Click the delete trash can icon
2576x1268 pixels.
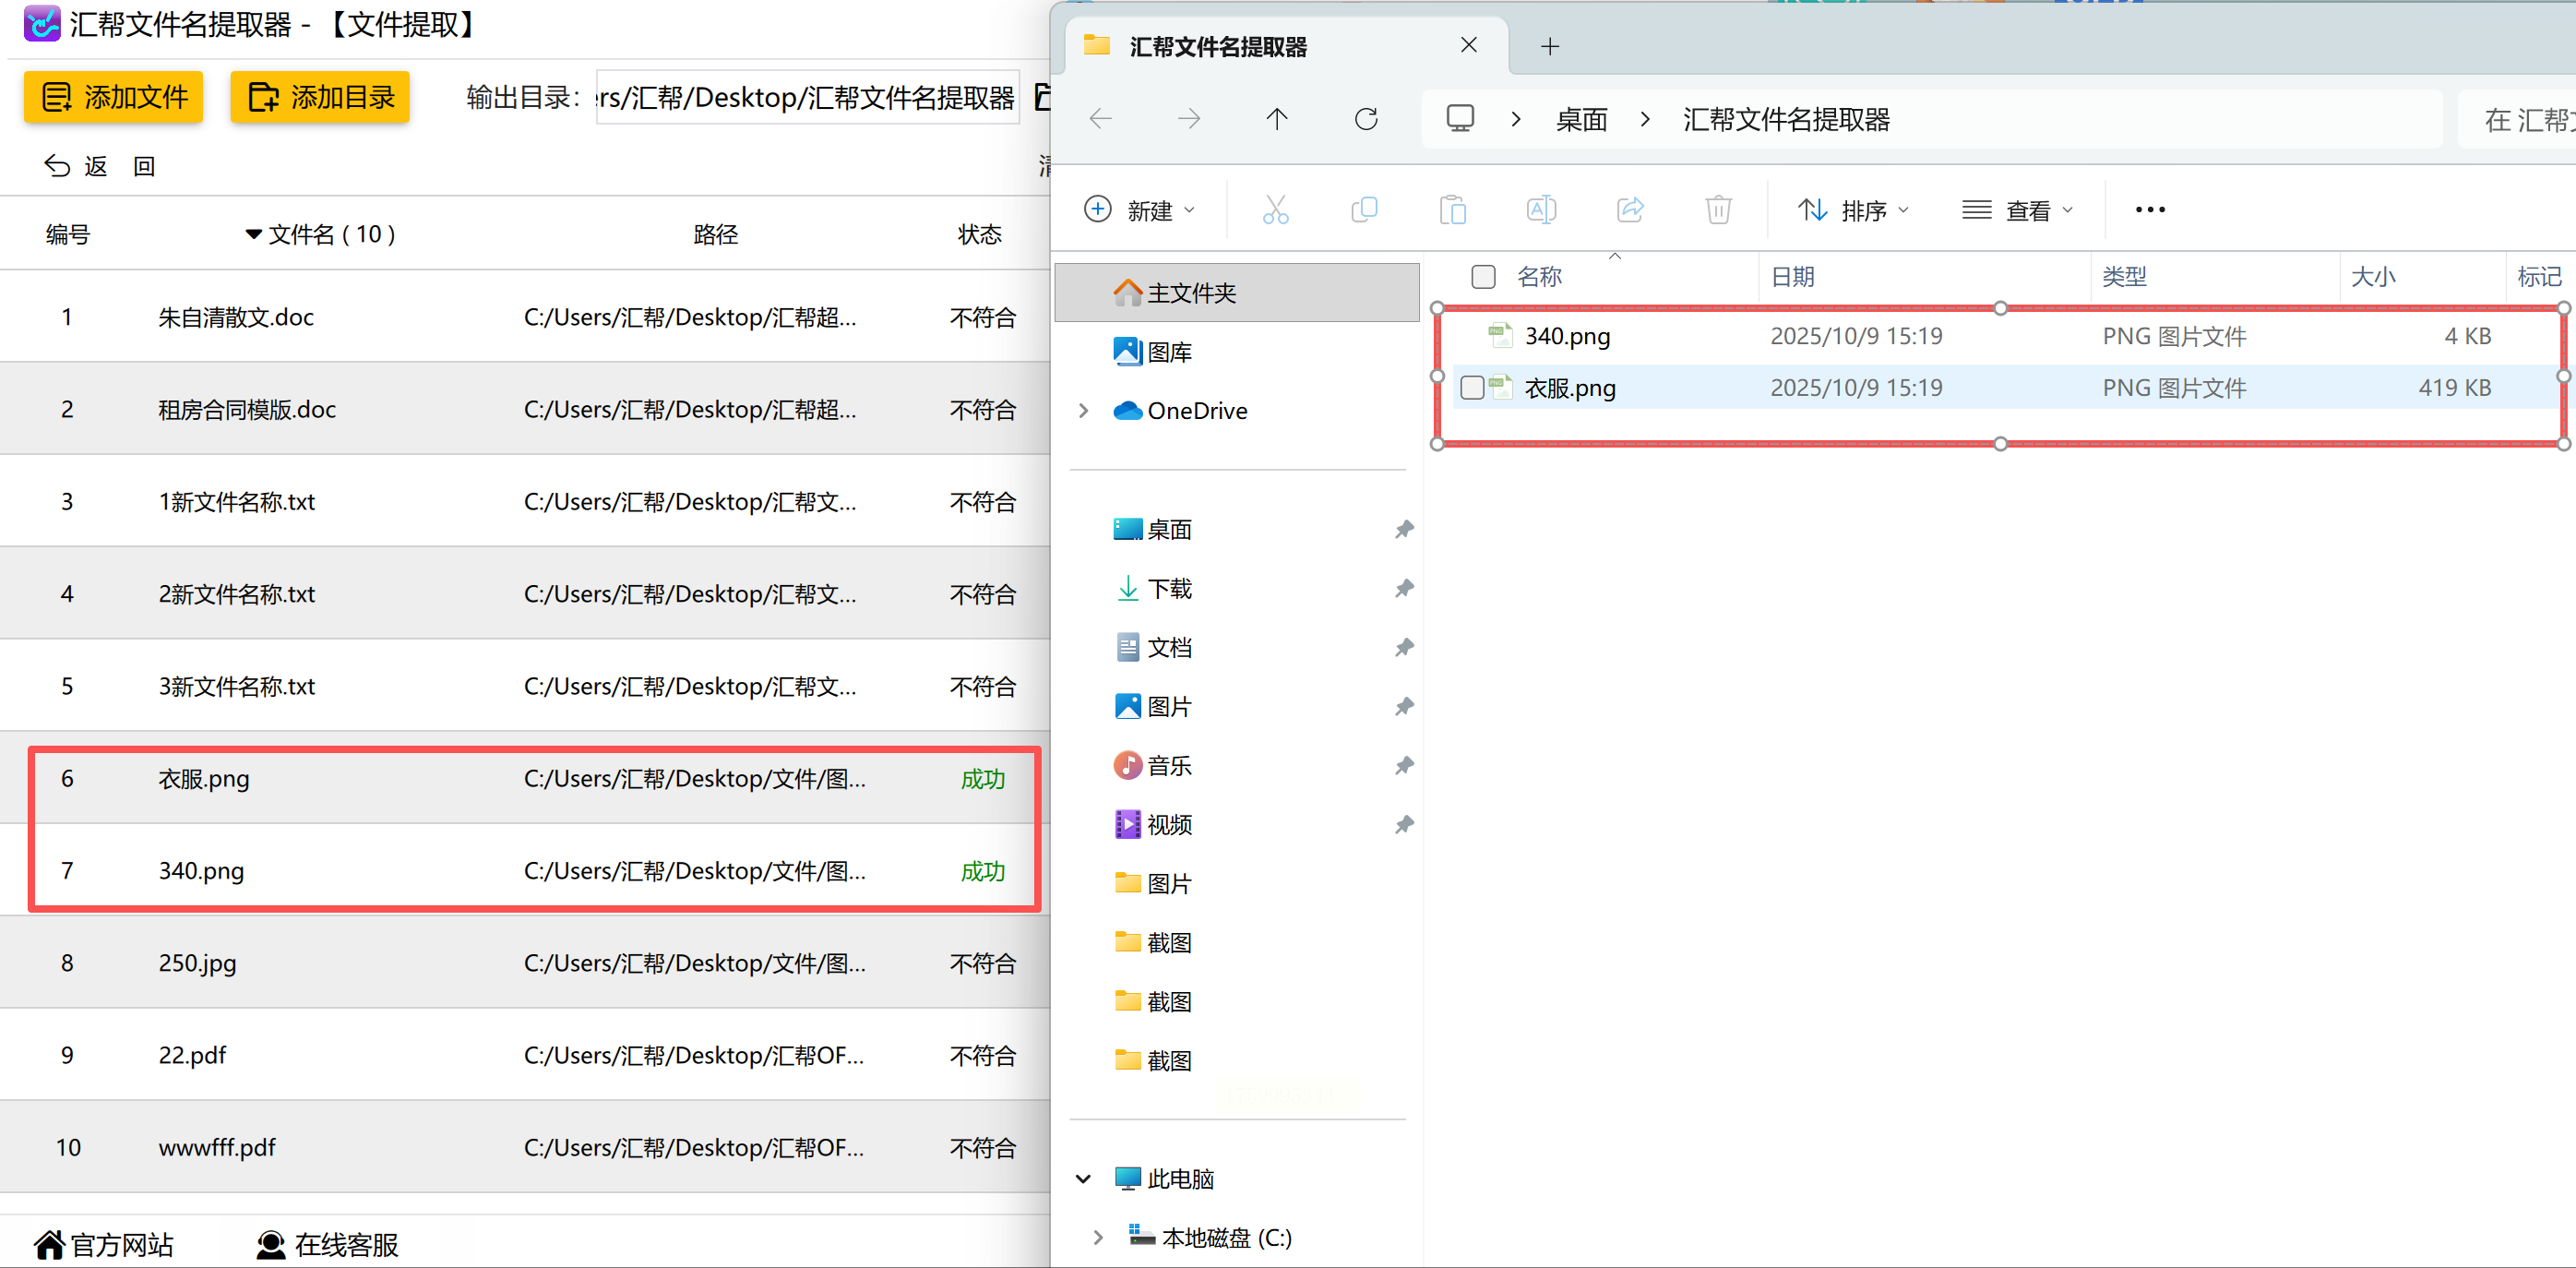pyautogui.click(x=1718, y=210)
